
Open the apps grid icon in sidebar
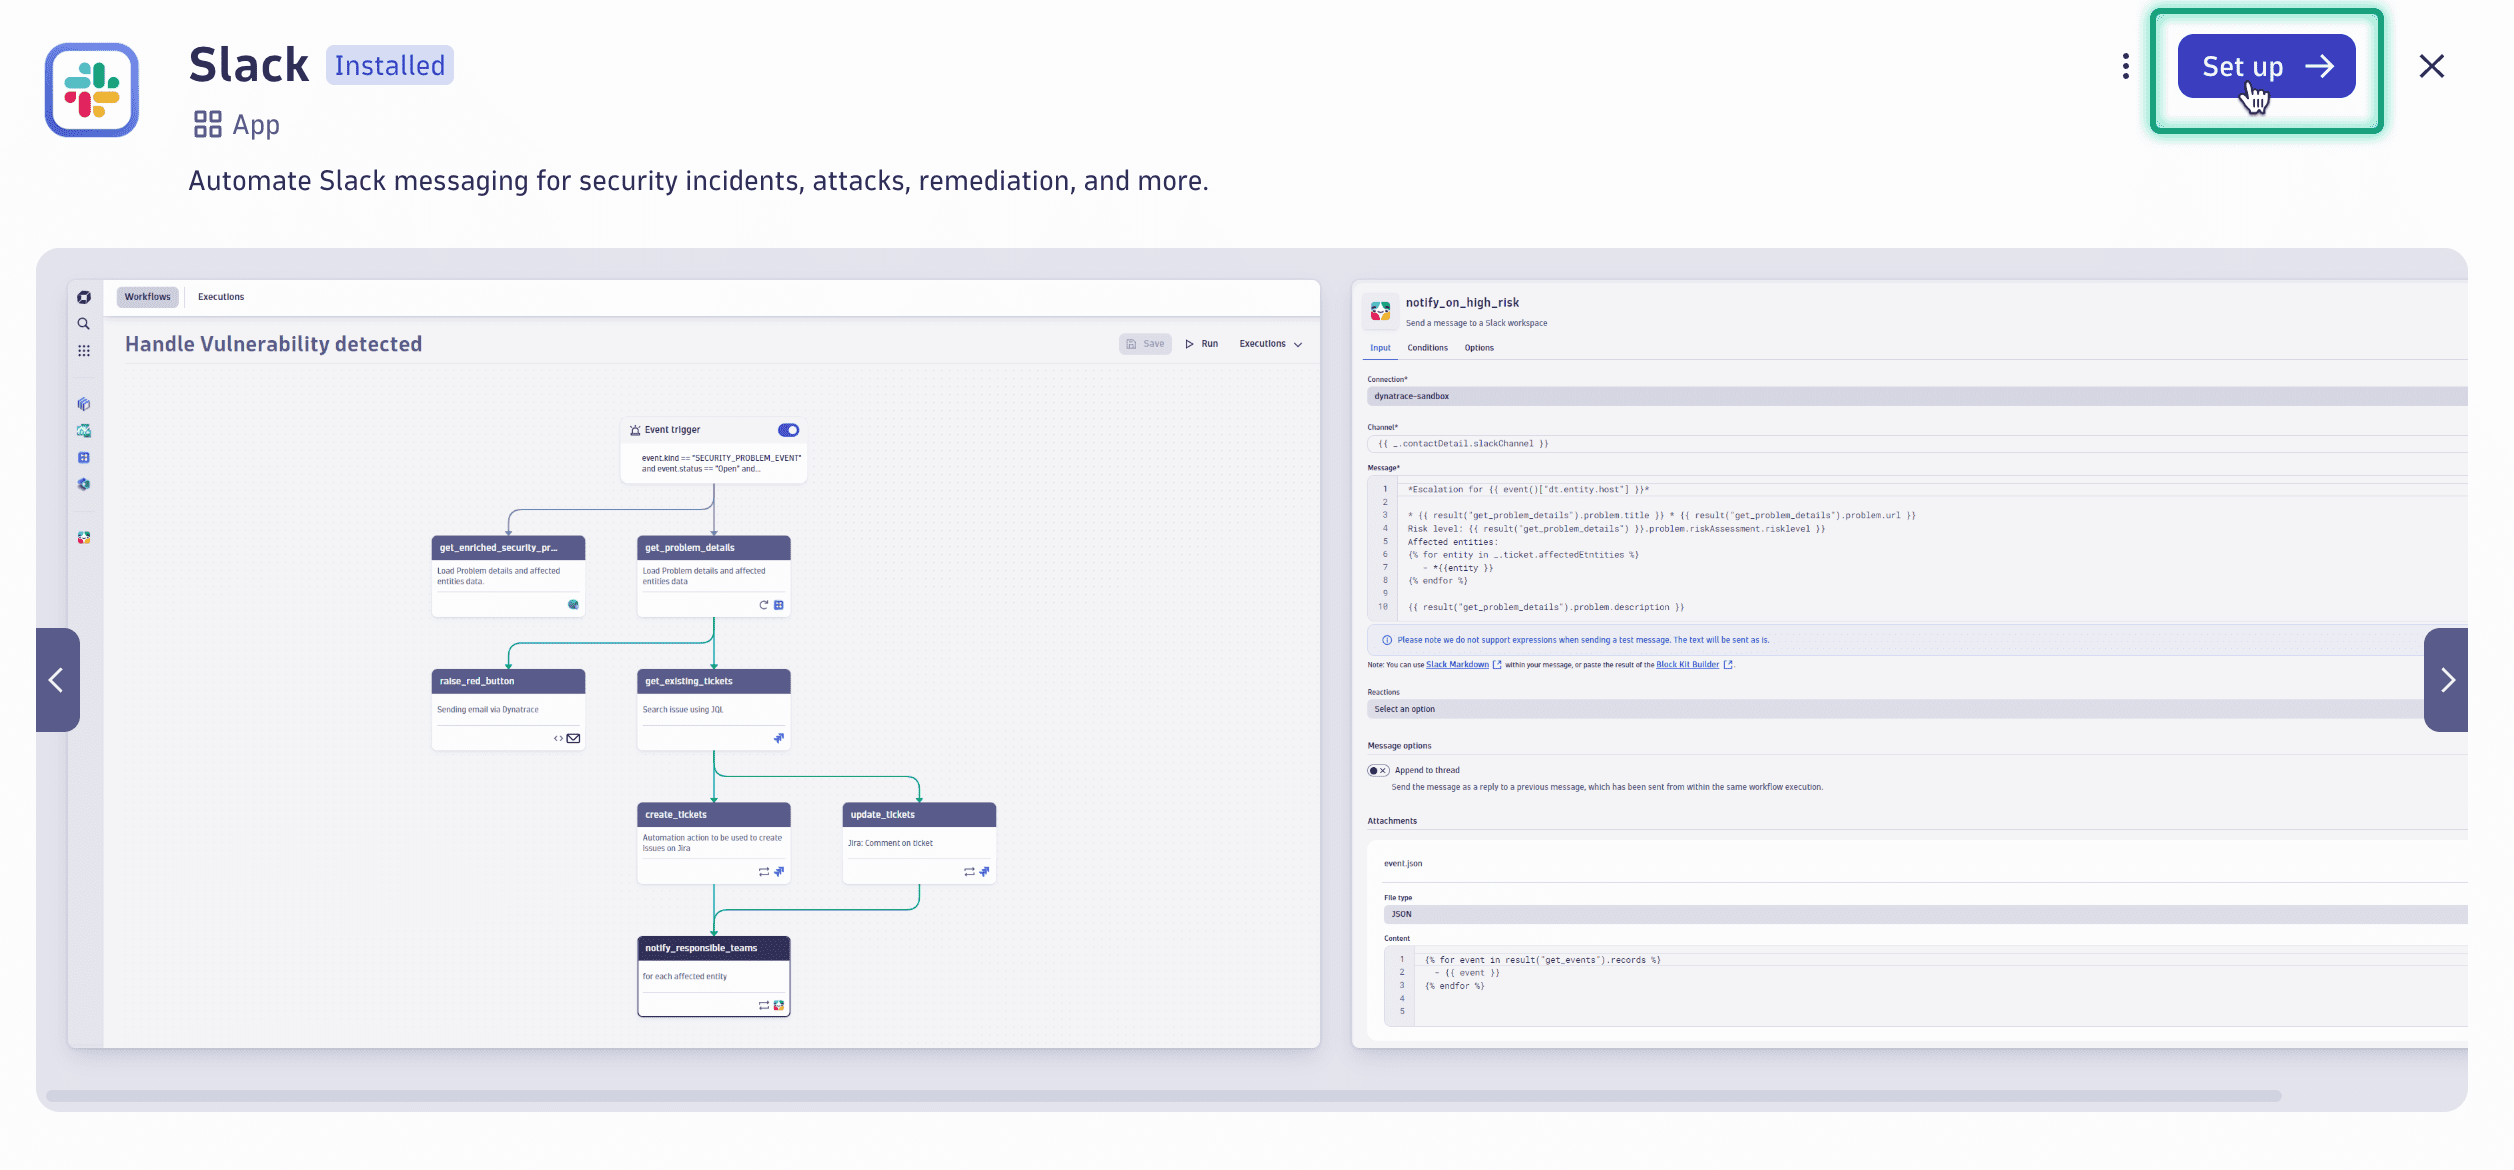click(x=84, y=351)
